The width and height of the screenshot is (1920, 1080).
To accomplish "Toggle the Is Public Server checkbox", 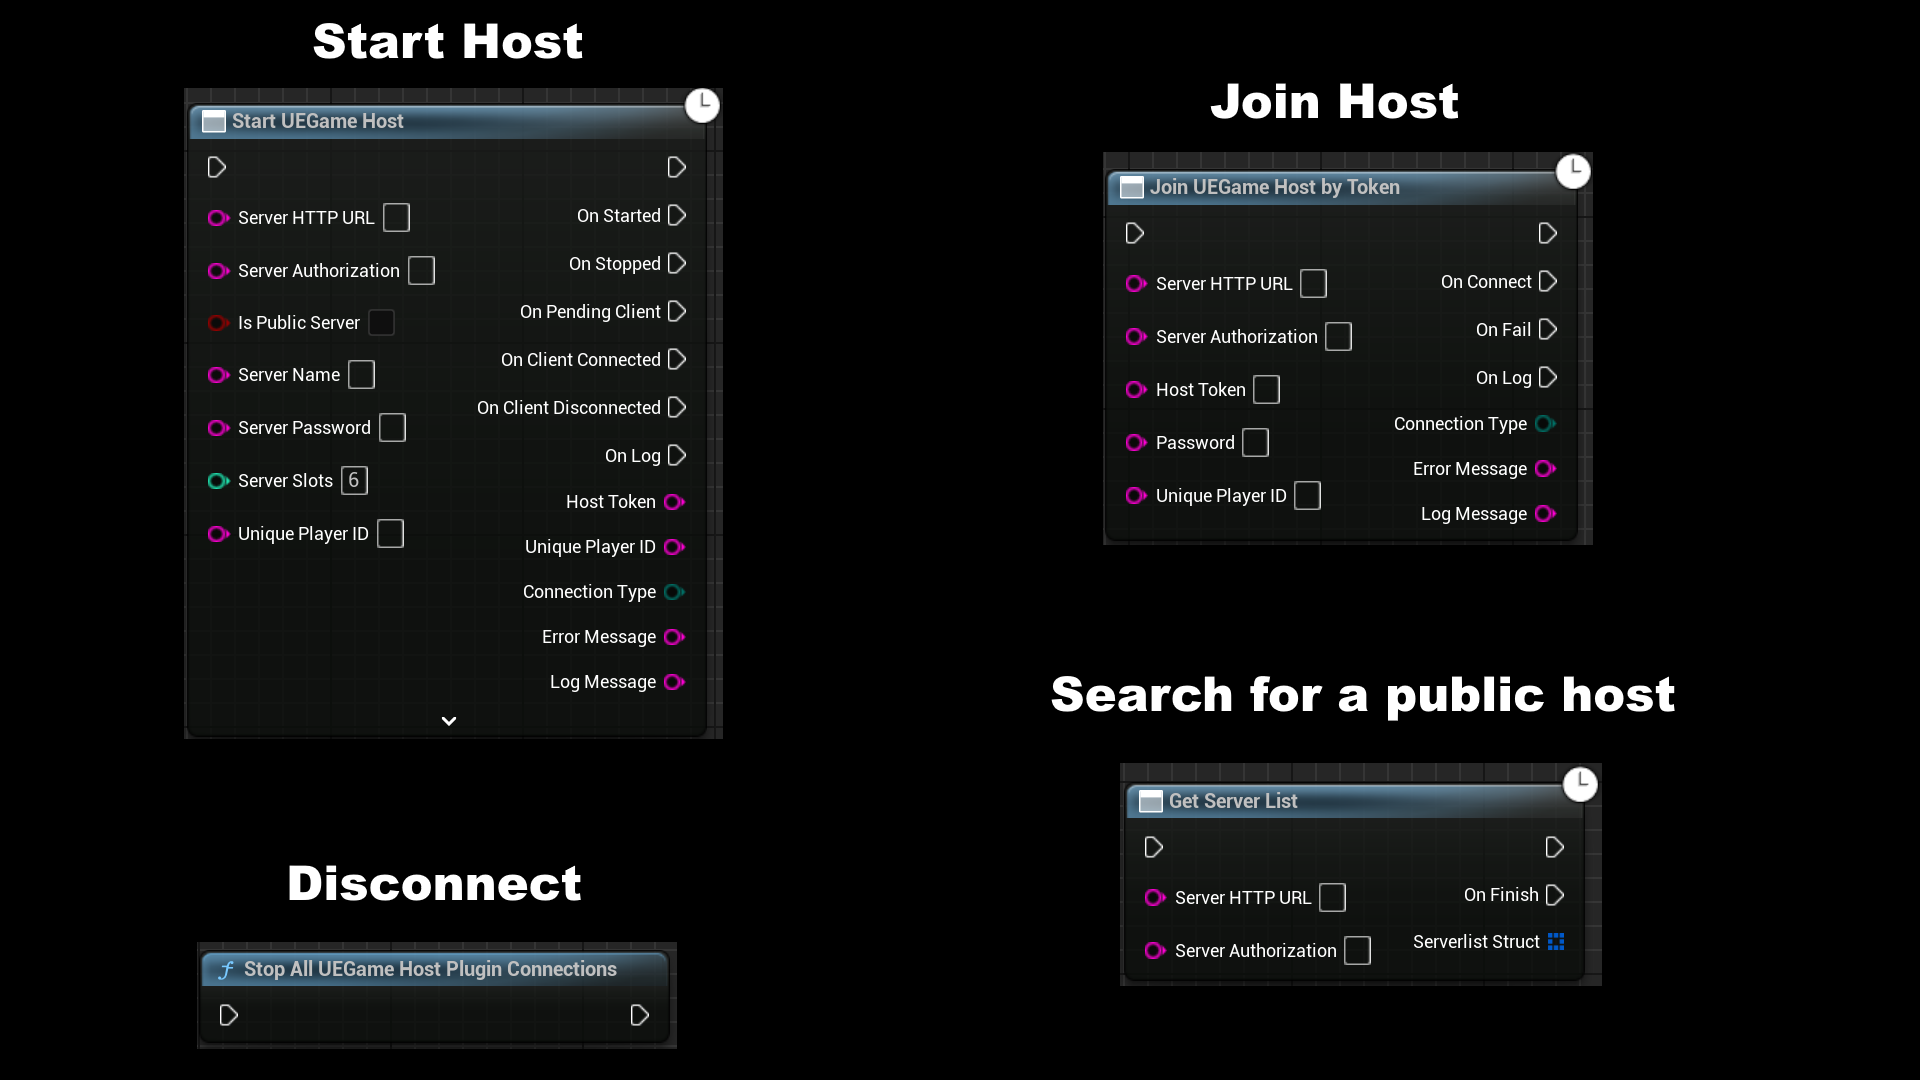I will pyautogui.click(x=381, y=322).
